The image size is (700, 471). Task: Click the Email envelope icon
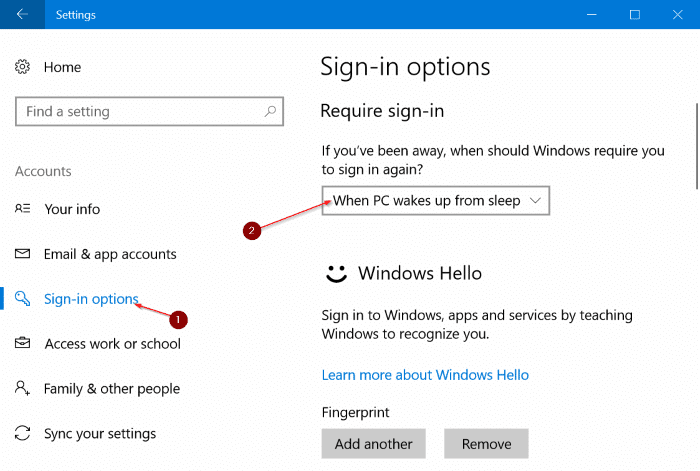pos(22,254)
